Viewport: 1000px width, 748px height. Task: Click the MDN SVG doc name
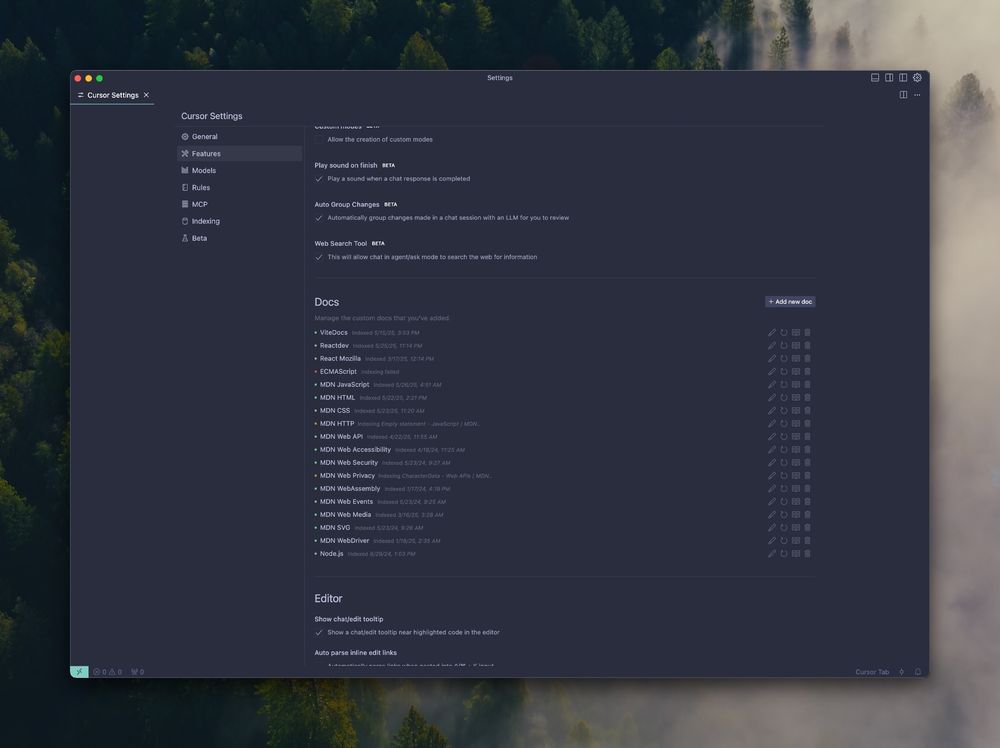point(335,528)
